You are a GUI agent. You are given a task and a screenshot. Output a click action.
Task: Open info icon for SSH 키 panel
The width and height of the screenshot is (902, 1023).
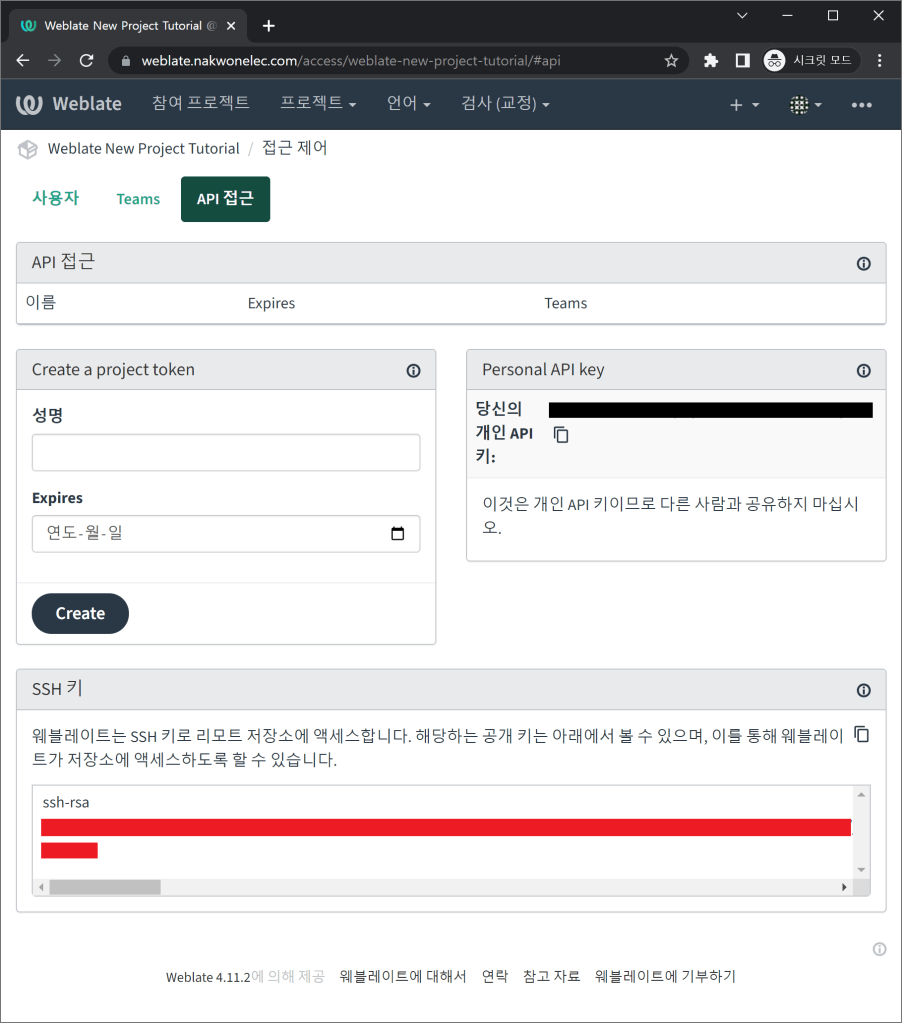863,691
